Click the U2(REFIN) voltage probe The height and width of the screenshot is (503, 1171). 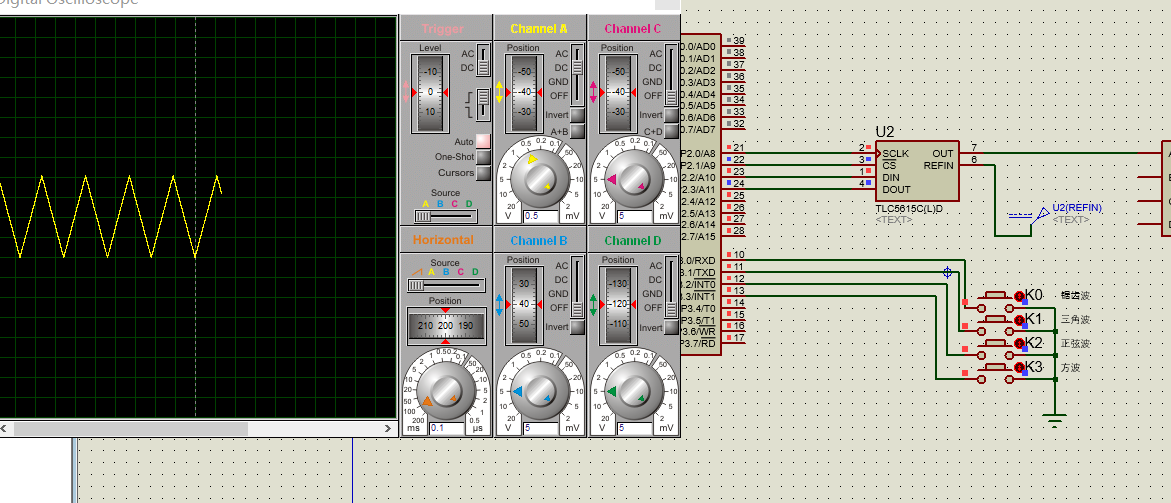point(1040,215)
